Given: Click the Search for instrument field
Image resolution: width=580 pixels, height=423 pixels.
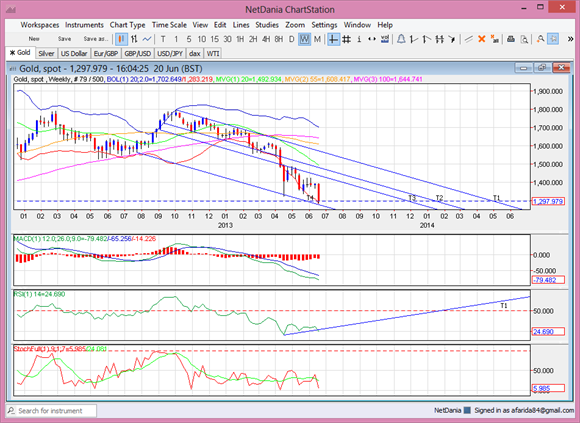Looking at the screenshot, I should (51, 411).
